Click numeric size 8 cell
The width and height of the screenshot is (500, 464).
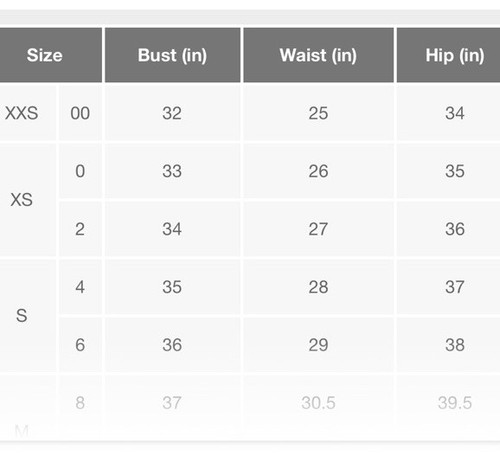coord(80,403)
